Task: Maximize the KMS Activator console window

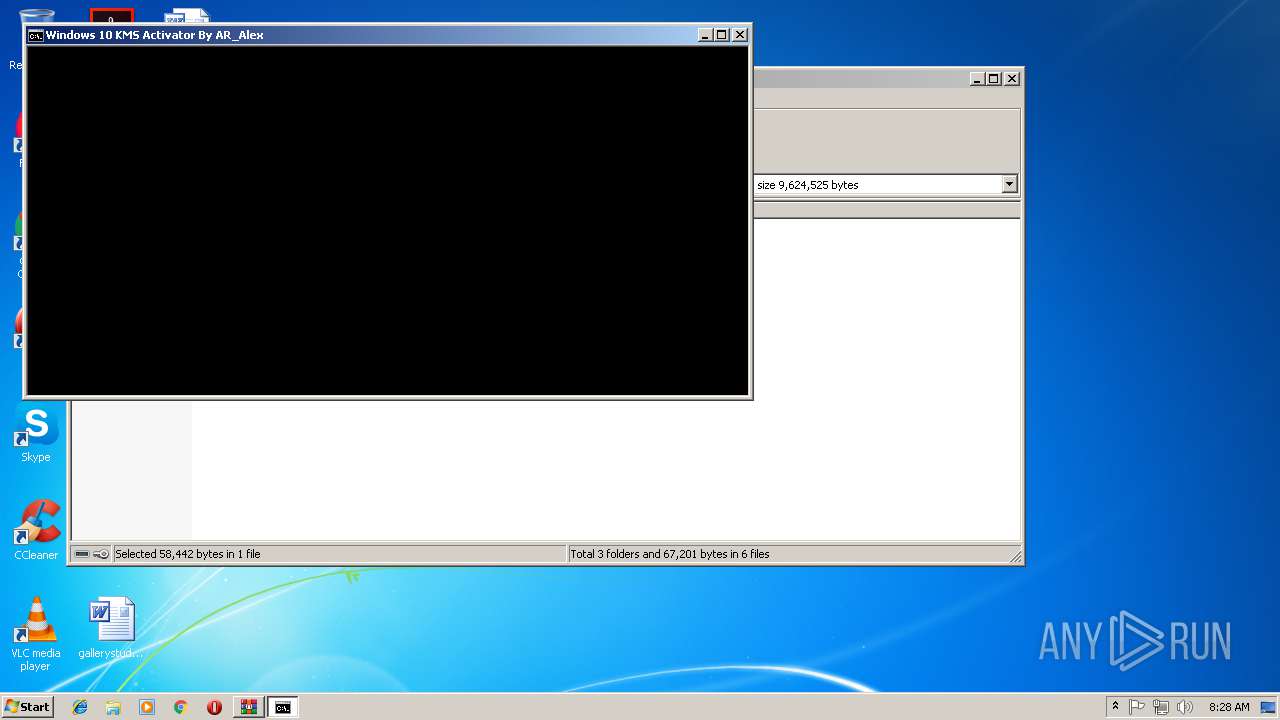Action: click(x=722, y=35)
